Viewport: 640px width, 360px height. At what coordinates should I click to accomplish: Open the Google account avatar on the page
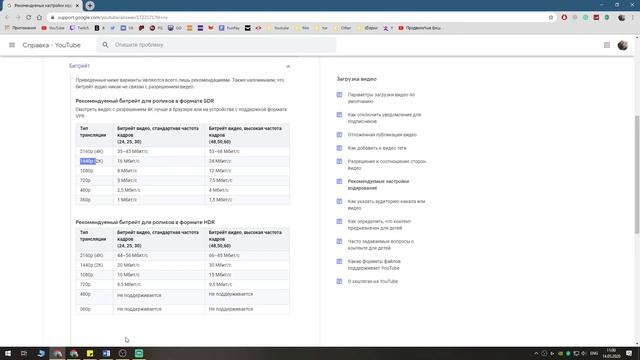pyautogui.click(x=622, y=45)
